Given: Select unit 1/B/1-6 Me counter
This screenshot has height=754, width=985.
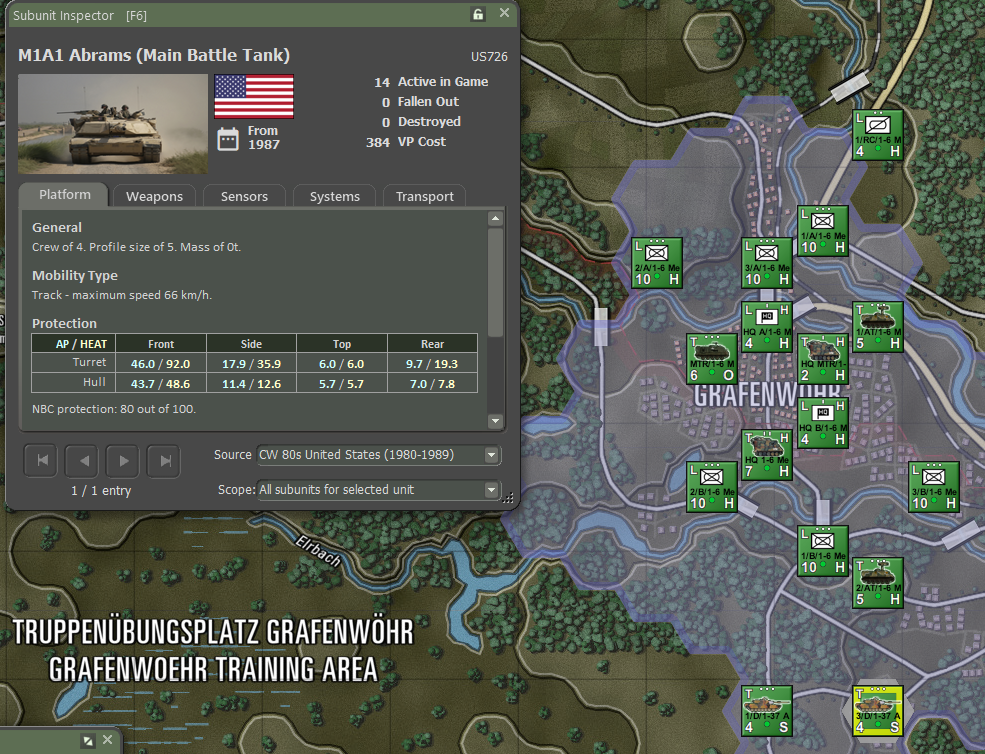Looking at the screenshot, I should (823, 551).
